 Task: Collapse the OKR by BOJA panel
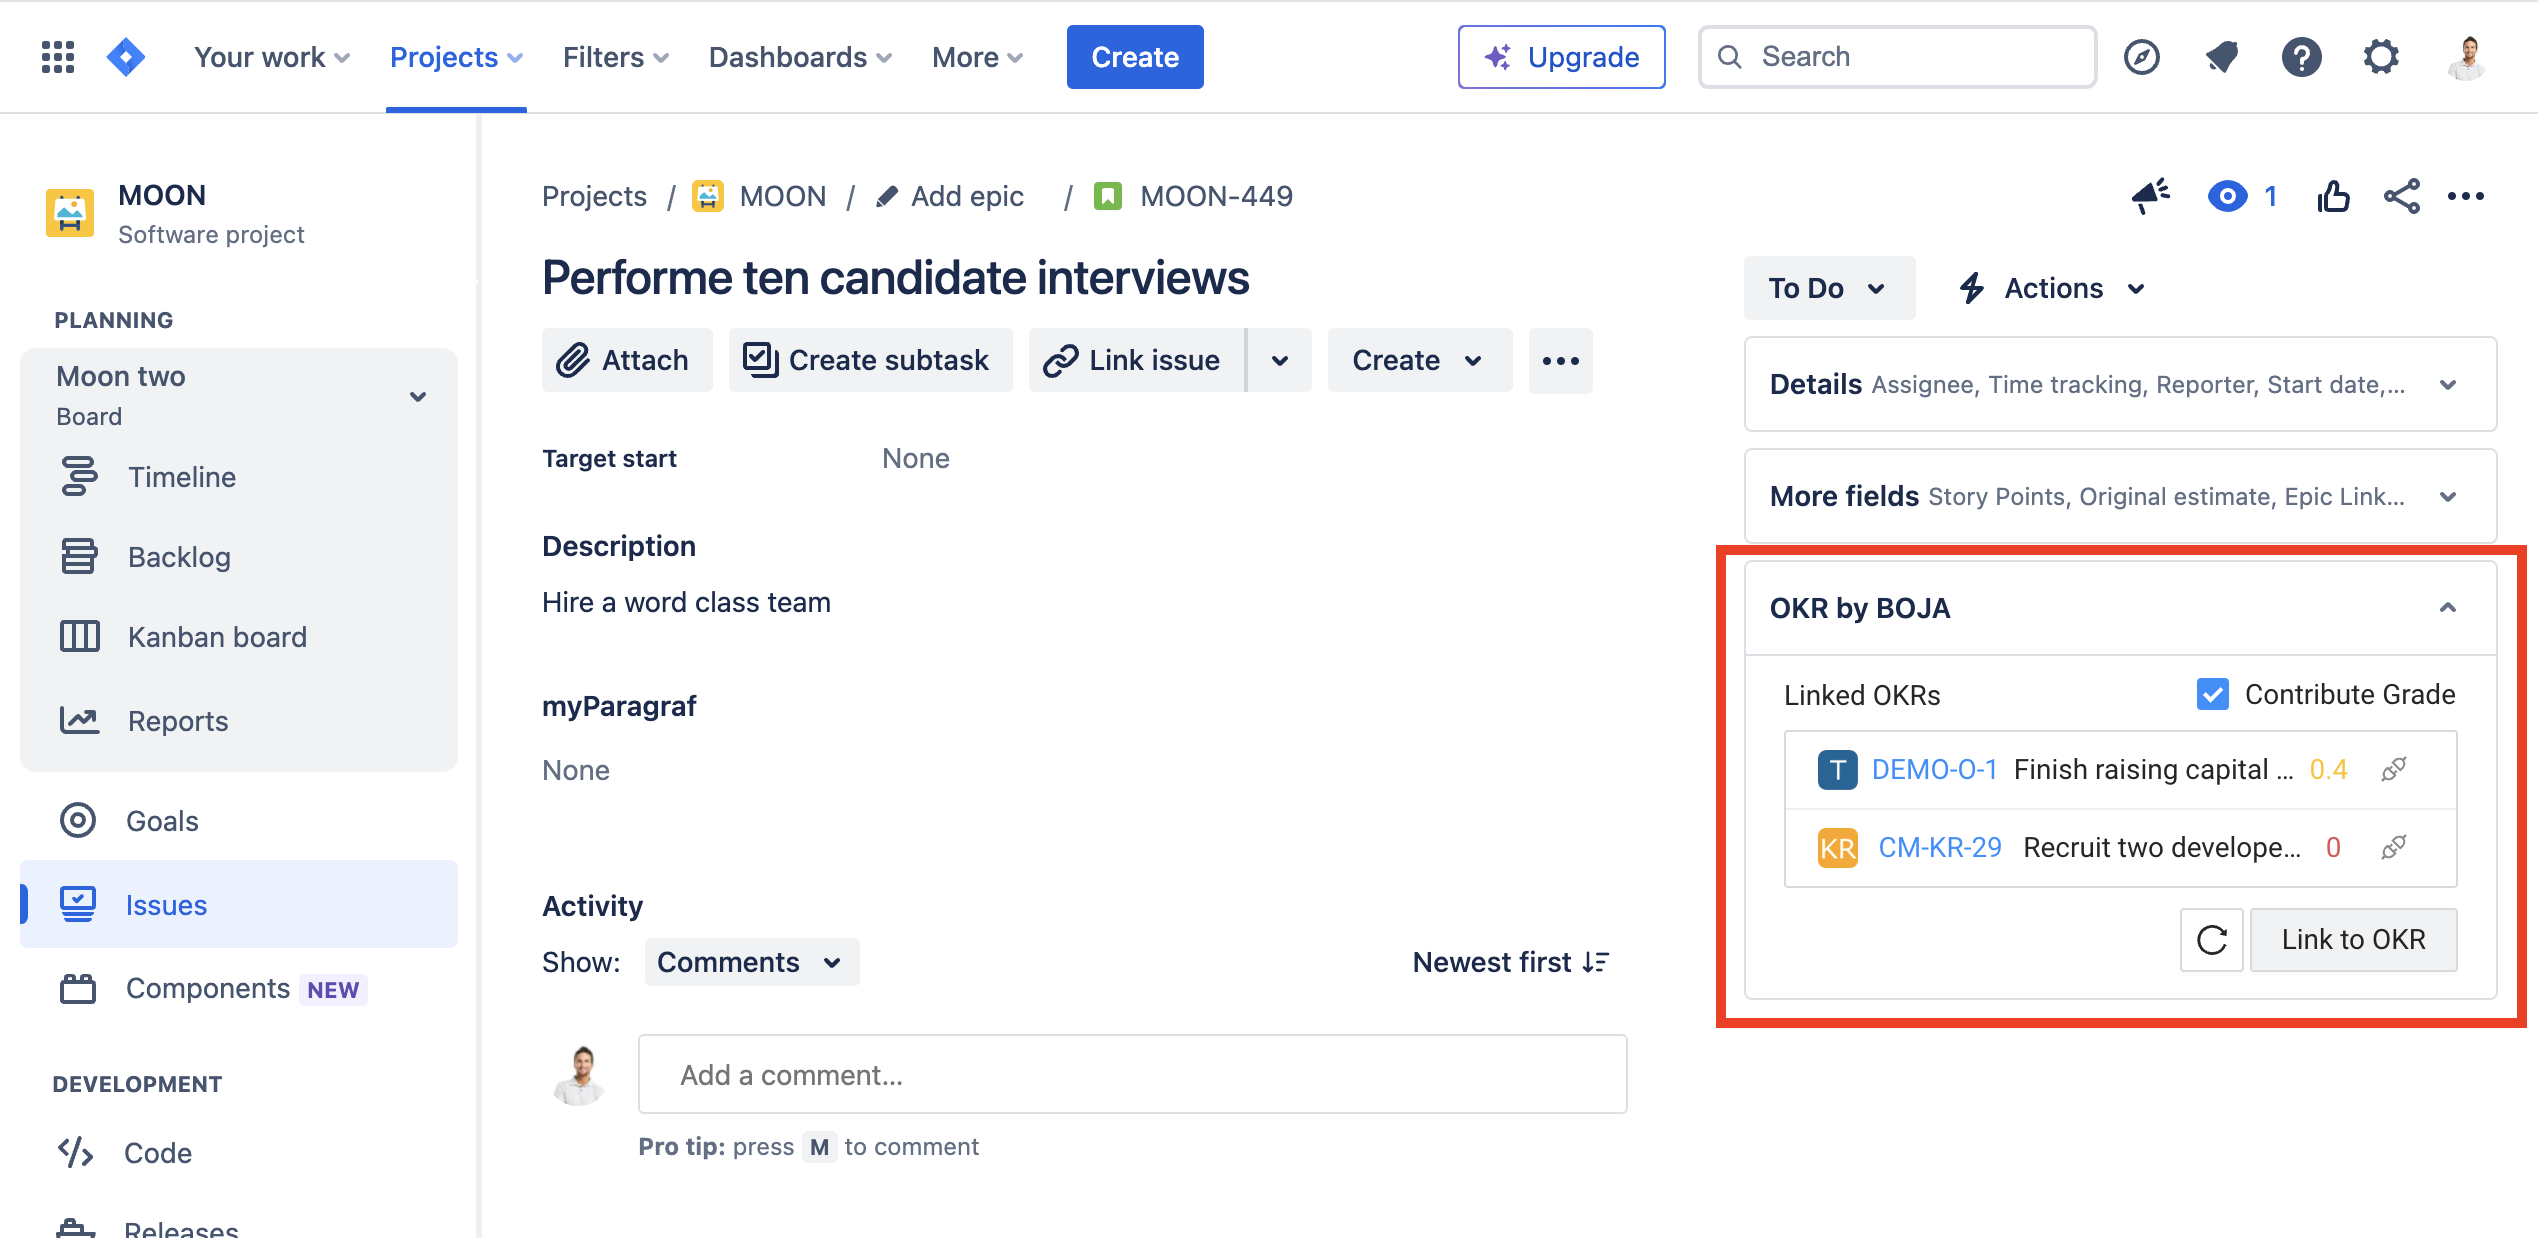tap(2447, 608)
